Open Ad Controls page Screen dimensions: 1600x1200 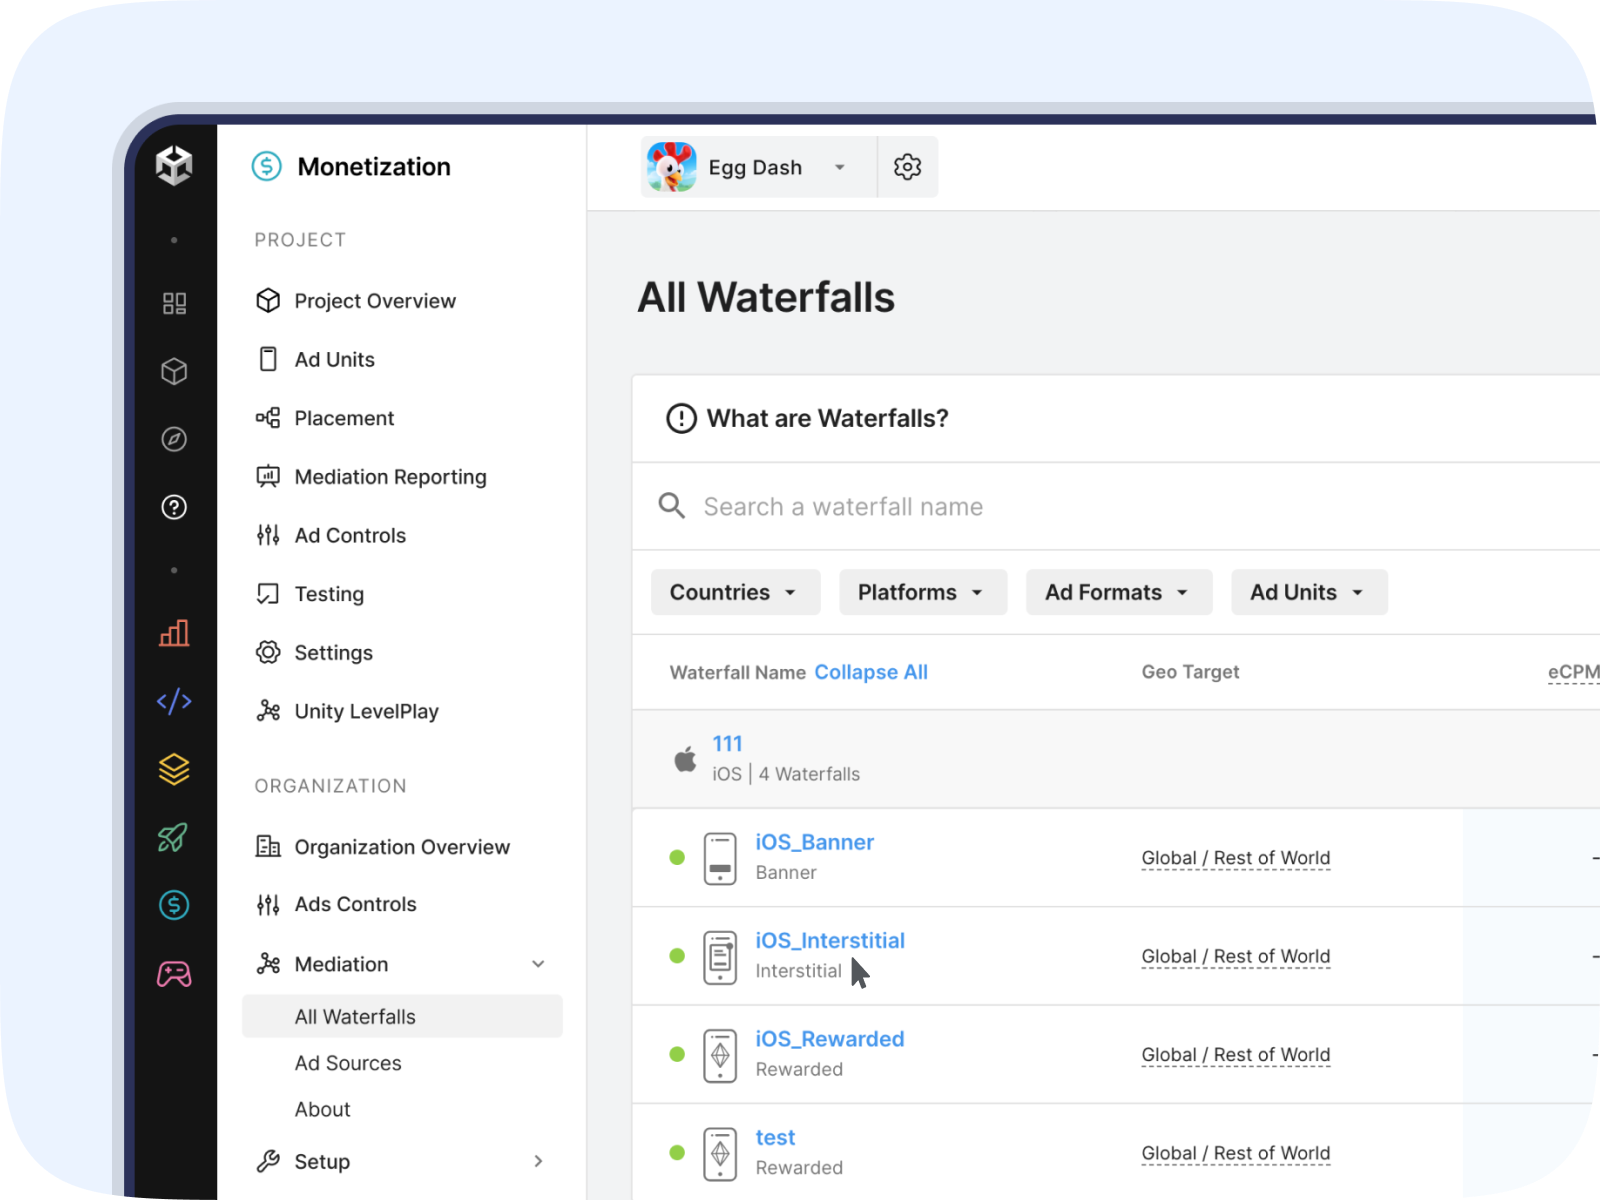[x=350, y=535]
